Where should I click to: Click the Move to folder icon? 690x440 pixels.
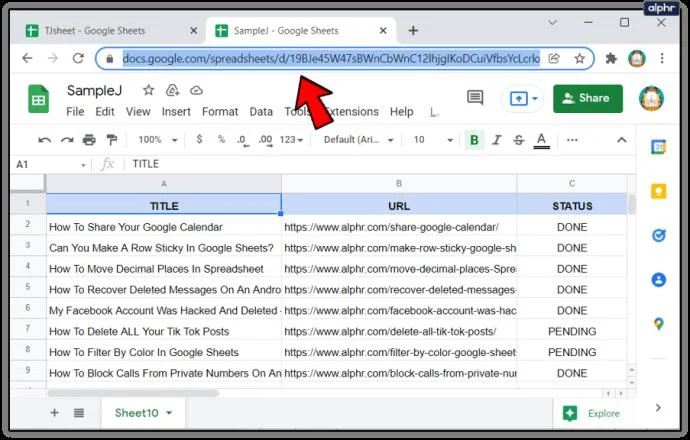pyautogui.click(x=172, y=90)
